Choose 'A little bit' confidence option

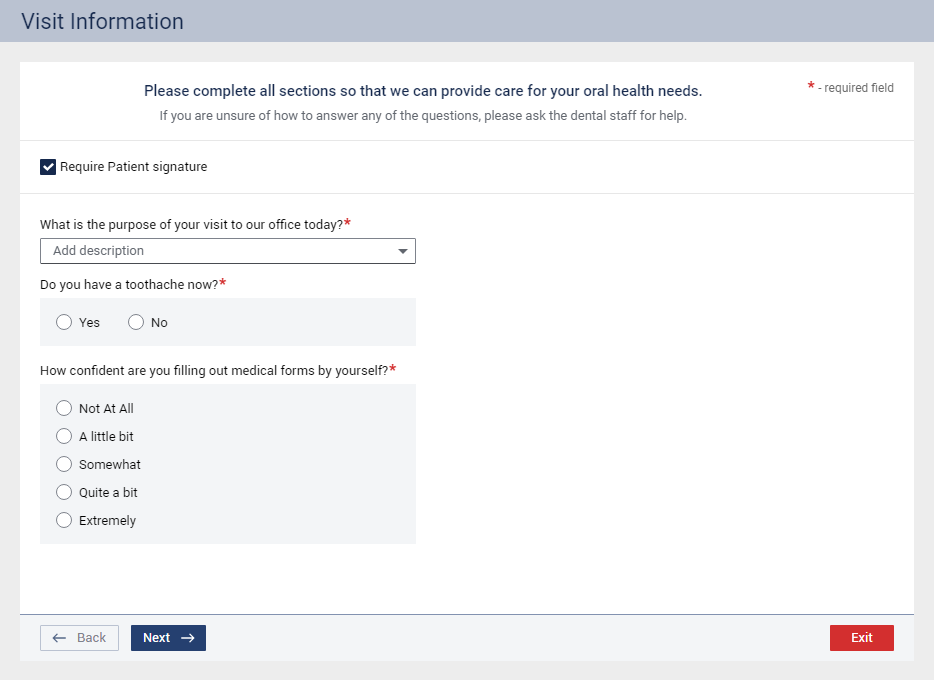[x=64, y=436]
